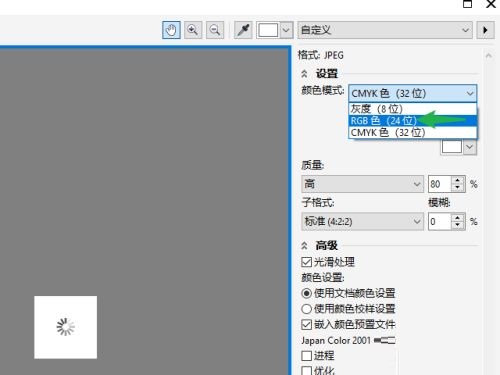
Task: Collapse the 高级 section
Action: [x=304, y=246]
